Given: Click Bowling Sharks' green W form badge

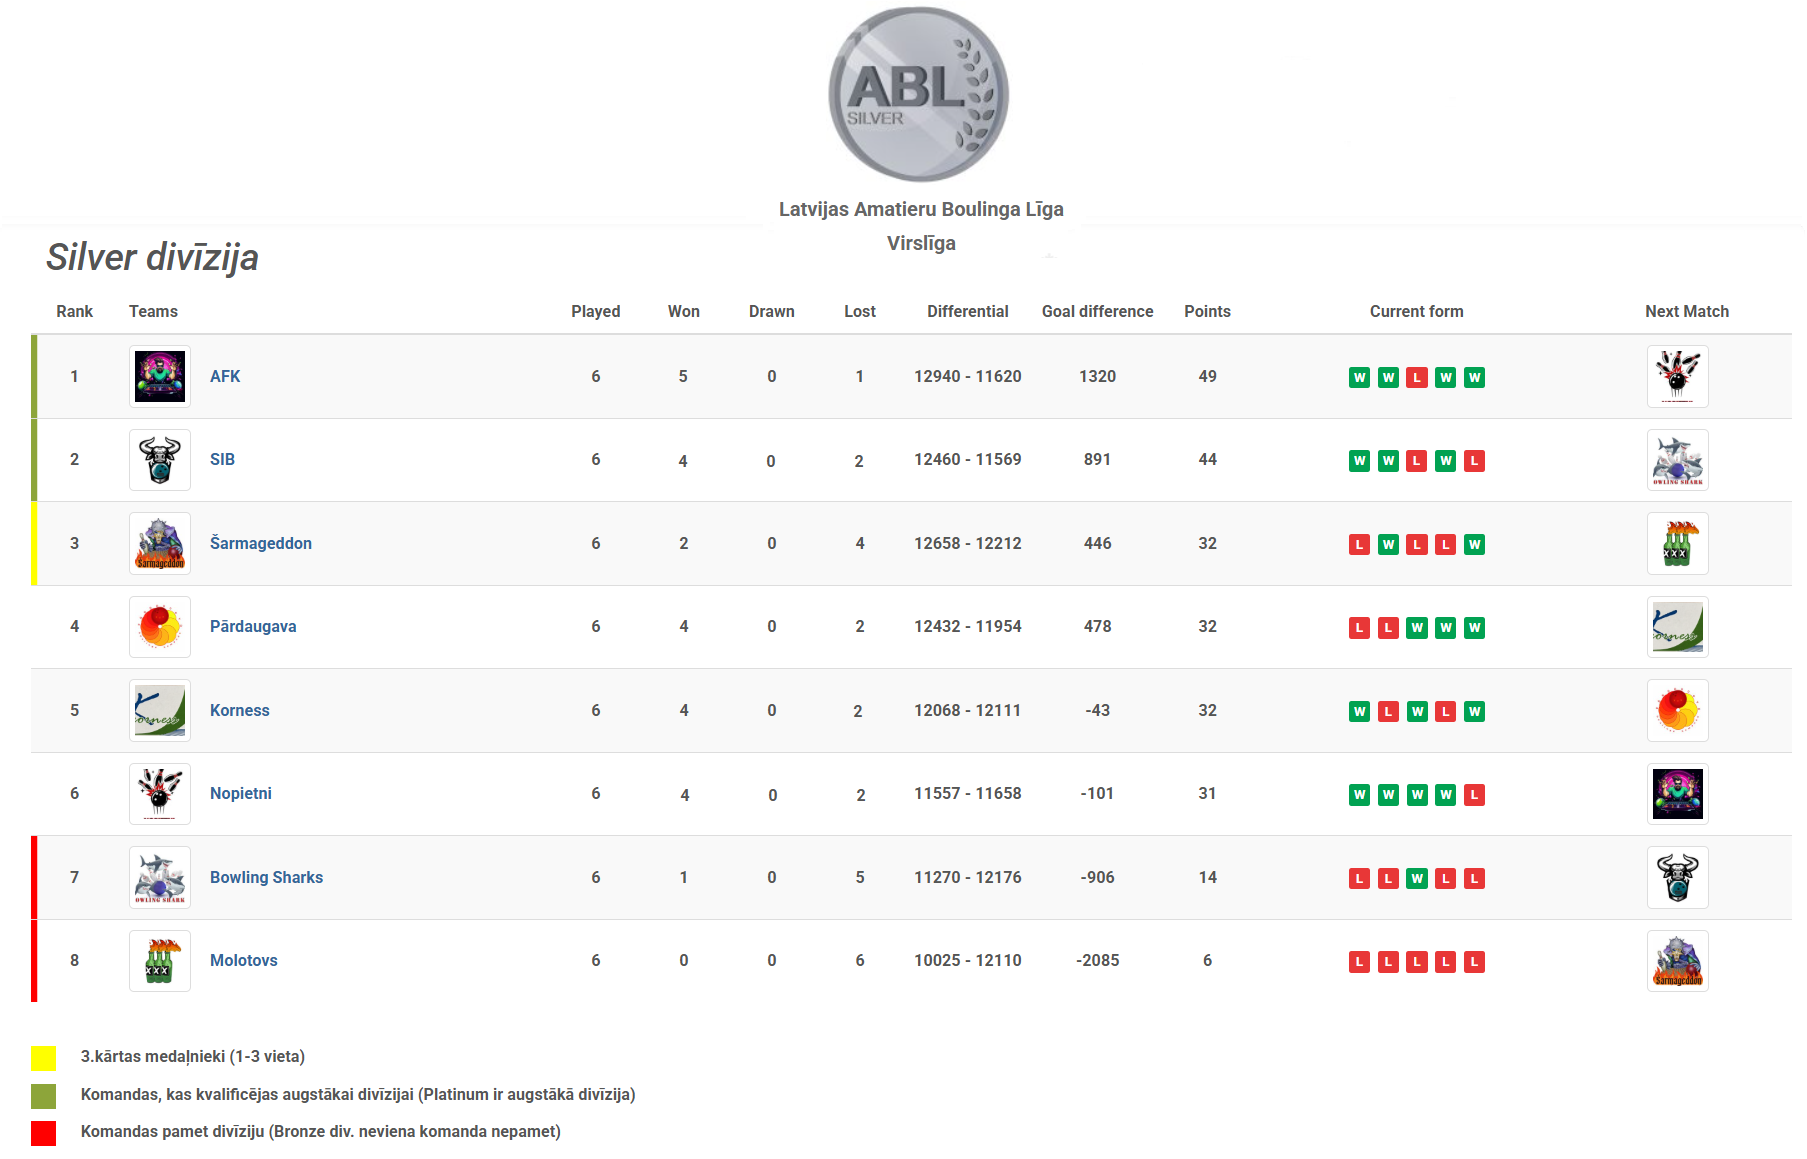Looking at the screenshot, I should [1416, 879].
